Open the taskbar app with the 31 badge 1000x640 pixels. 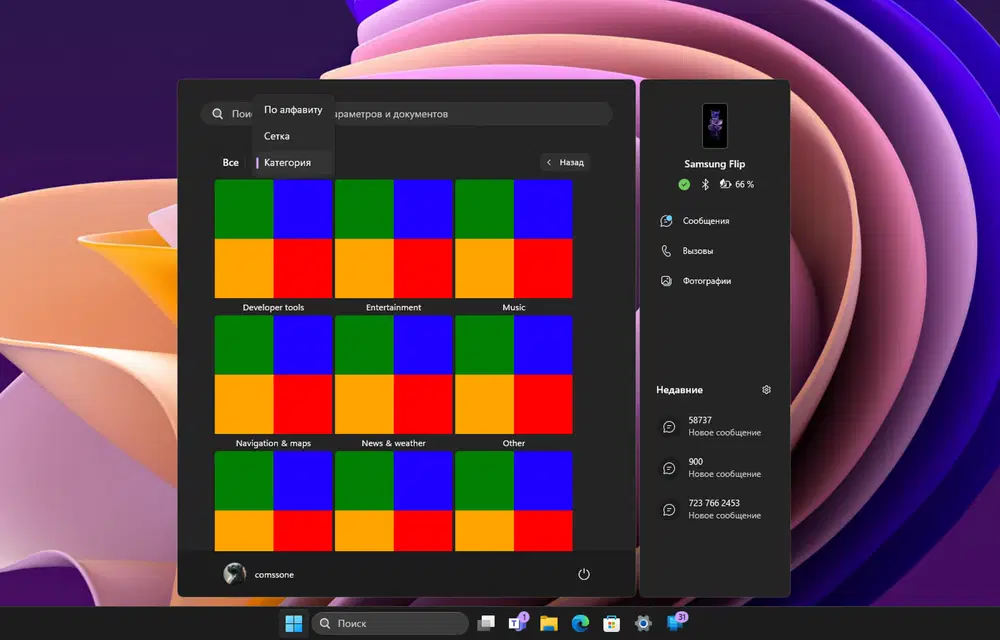pyautogui.click(x=675, y=622)
